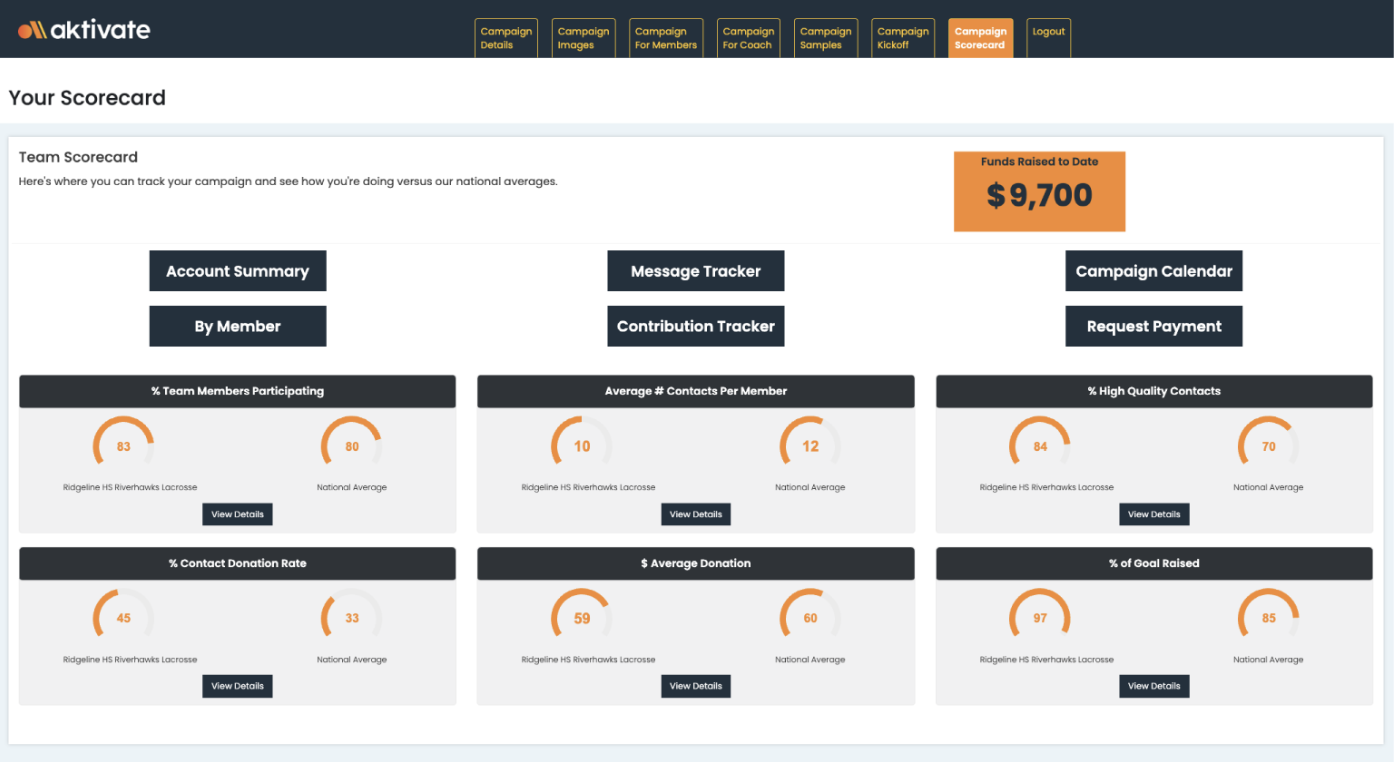1400x762 pixels.
Task: Open the Account Summary page
Action: point(238,271)
